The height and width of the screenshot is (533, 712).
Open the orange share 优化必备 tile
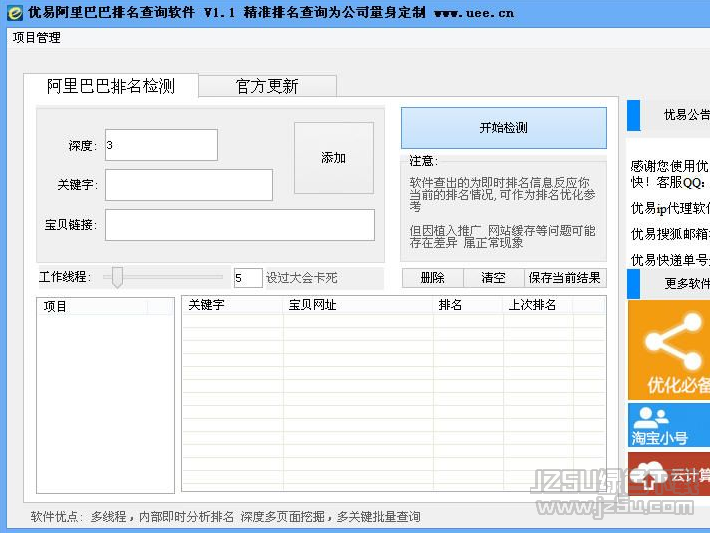click(x=669, y=350)
